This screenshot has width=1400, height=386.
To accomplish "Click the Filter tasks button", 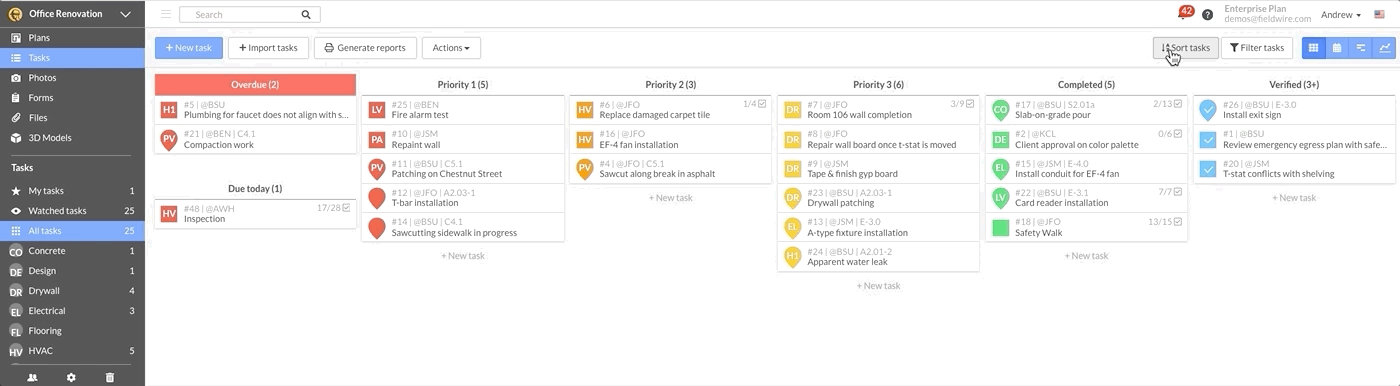I will pos(1256,48).
